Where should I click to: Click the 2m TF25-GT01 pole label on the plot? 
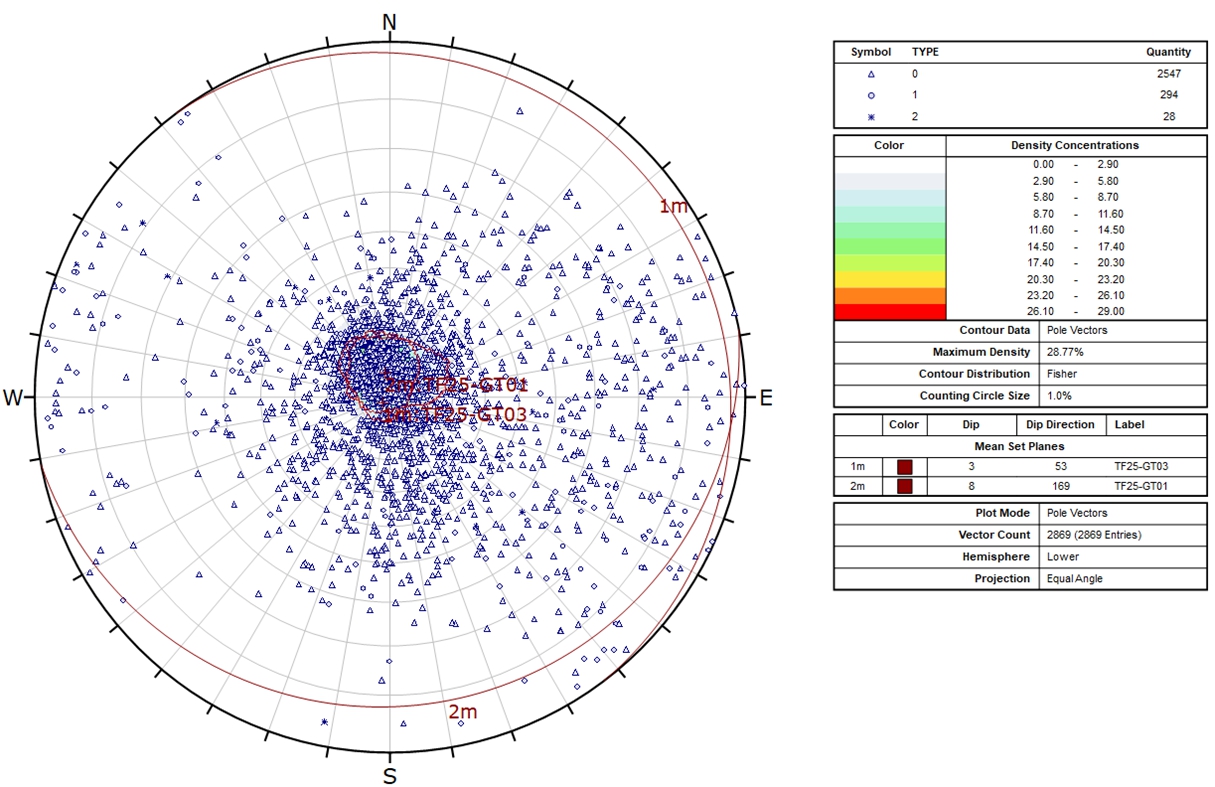click(456, 385)
